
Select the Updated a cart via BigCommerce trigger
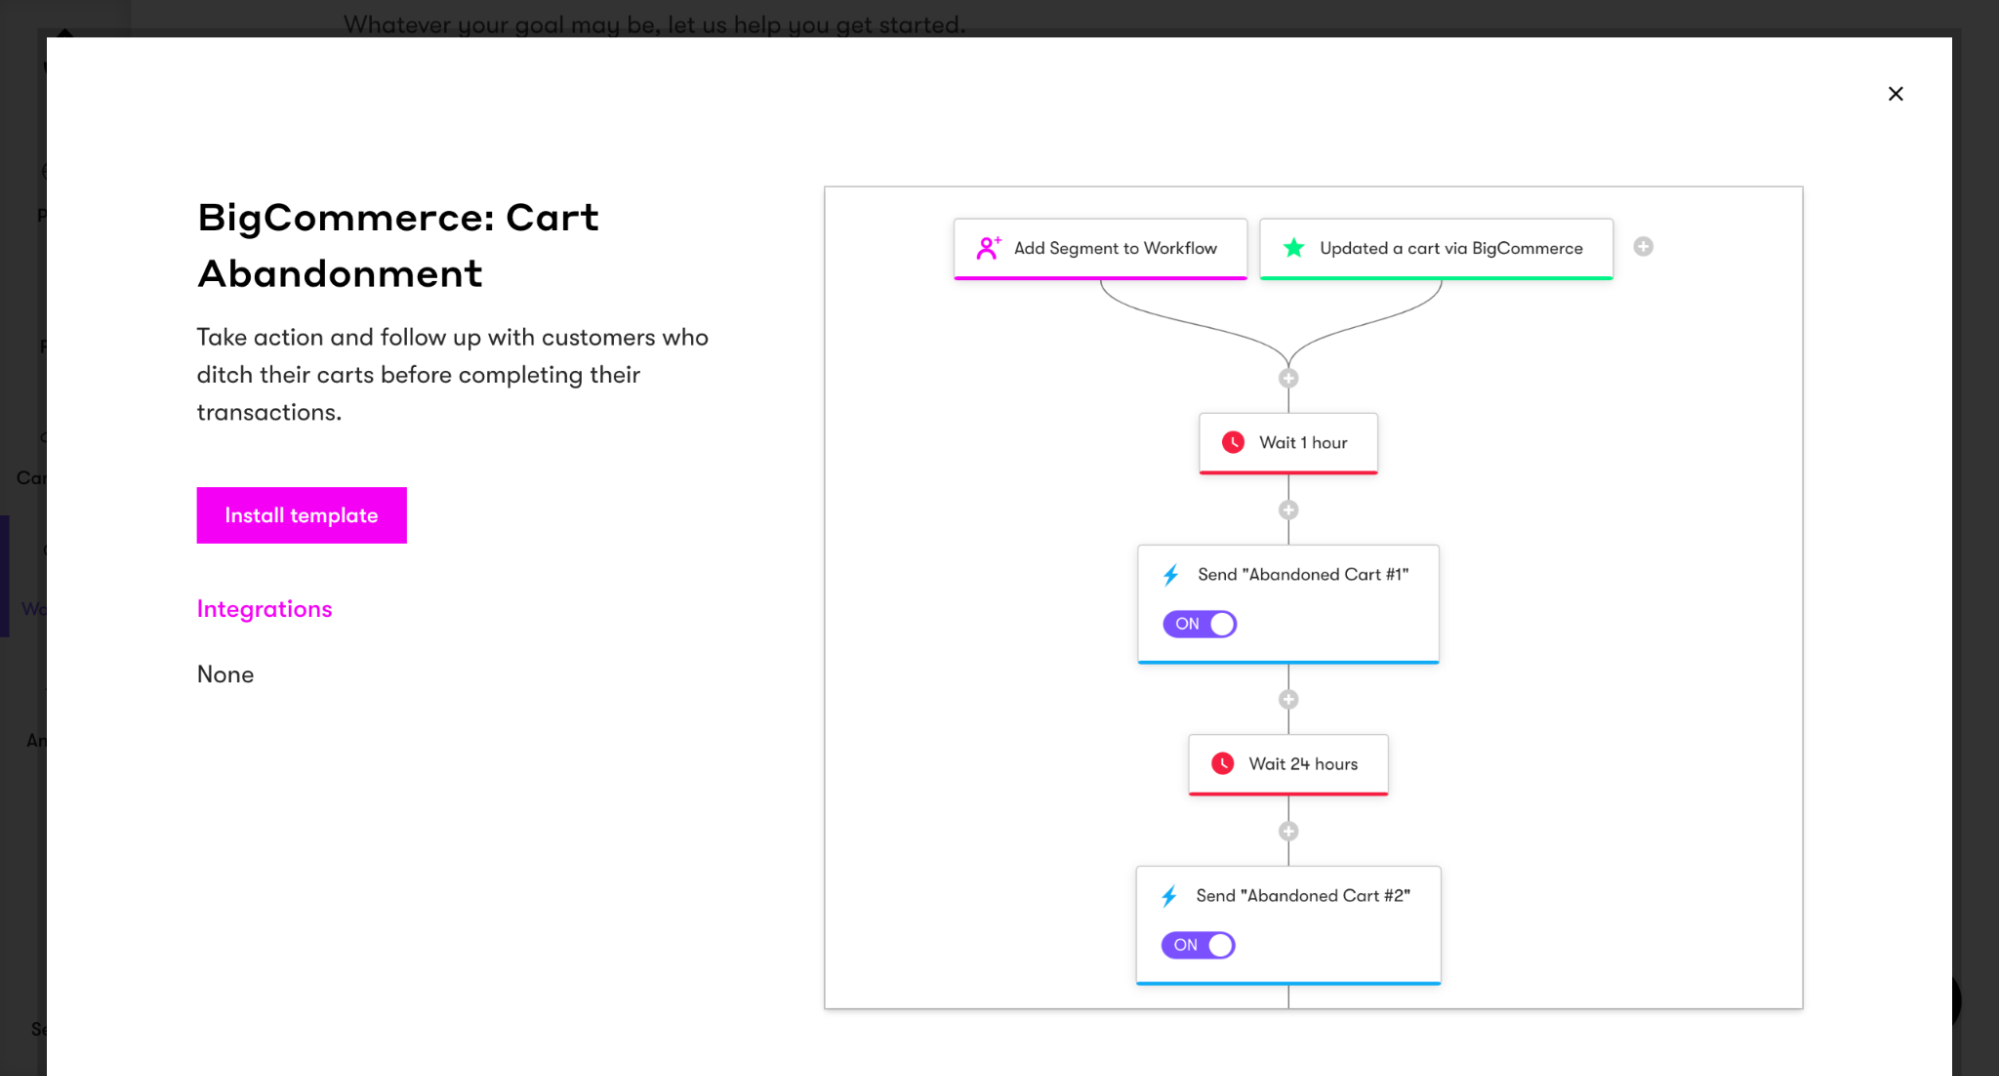1436,248
